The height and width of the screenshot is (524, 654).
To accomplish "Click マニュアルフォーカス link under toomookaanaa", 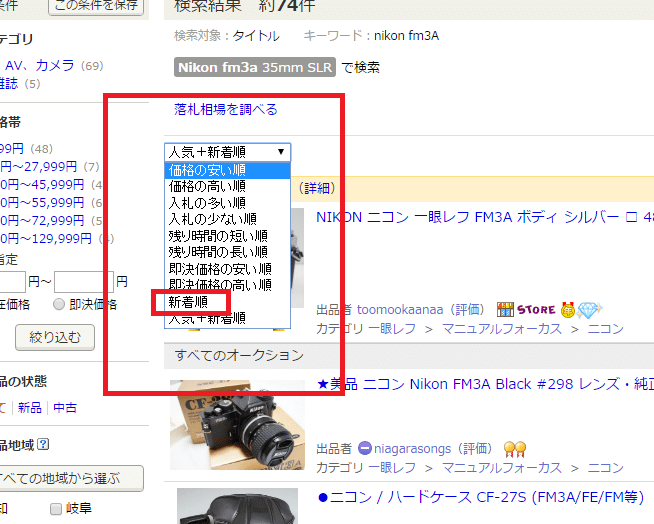I will [x=502, y=329].
